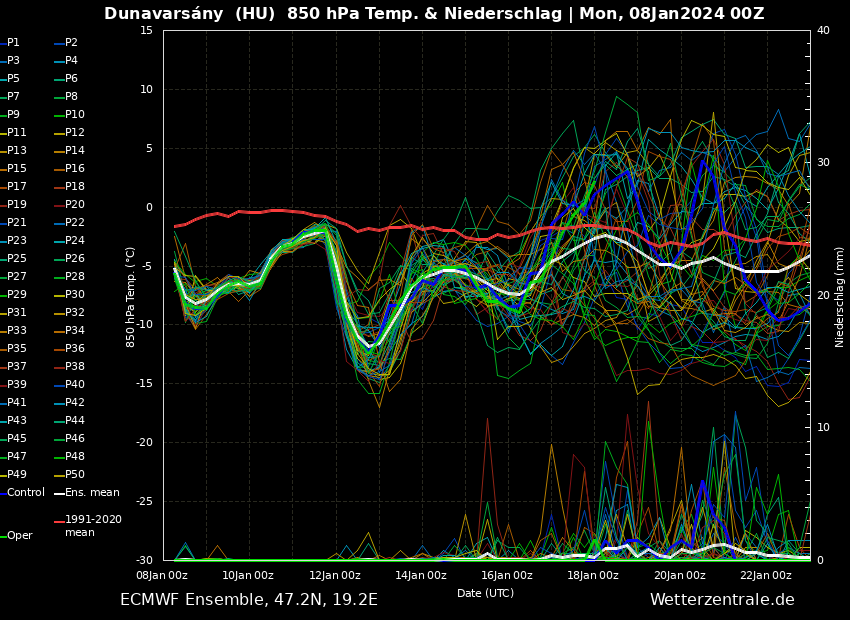The image size is (850, 620).
Task: Click the red 1991-2020 mean line swatch
Action: coord(58,521)
